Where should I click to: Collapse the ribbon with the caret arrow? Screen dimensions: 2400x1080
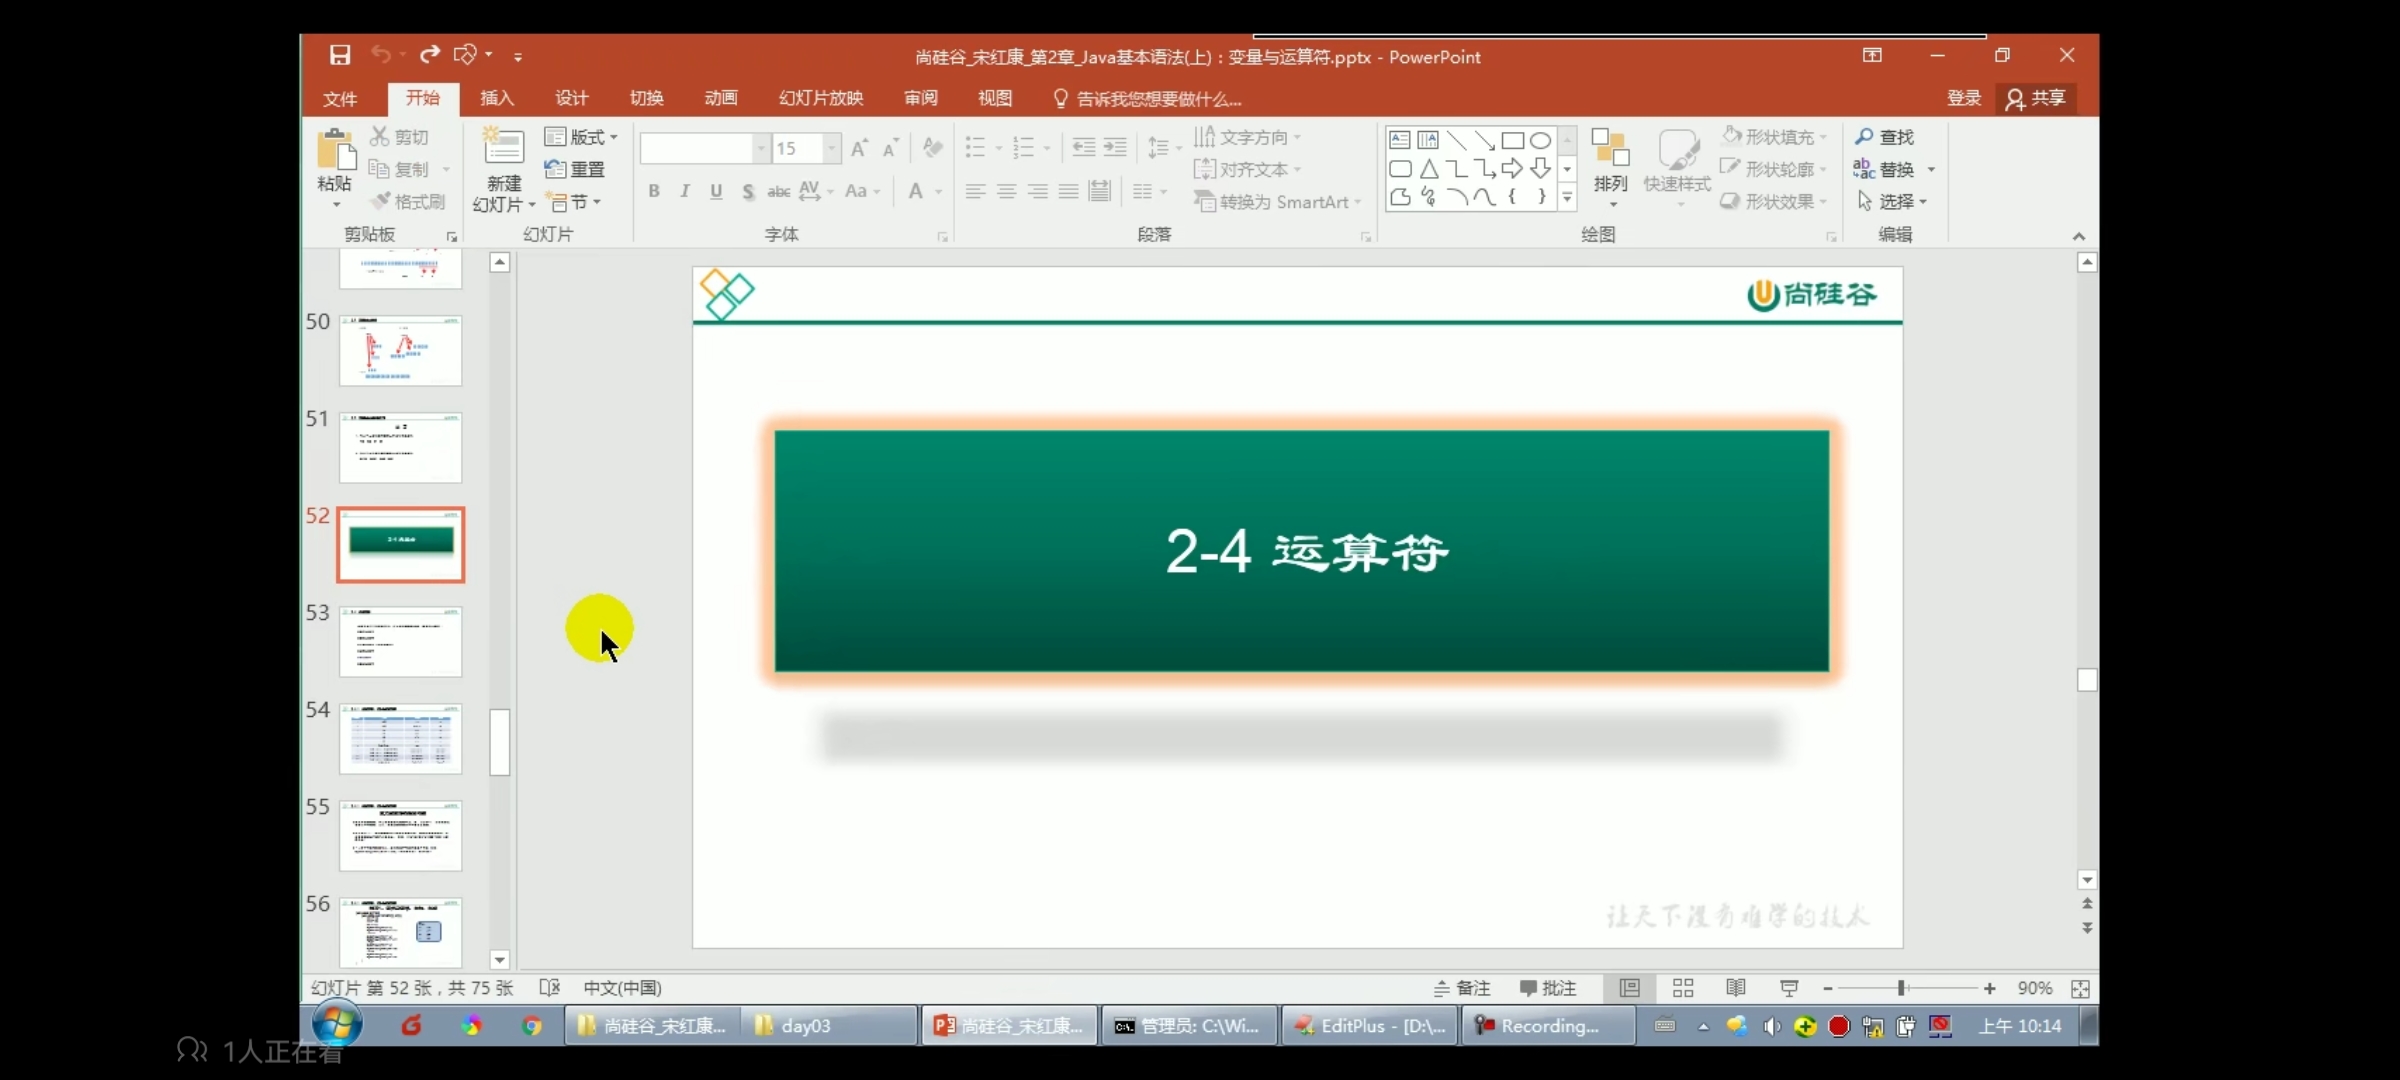pos(2079,236)
